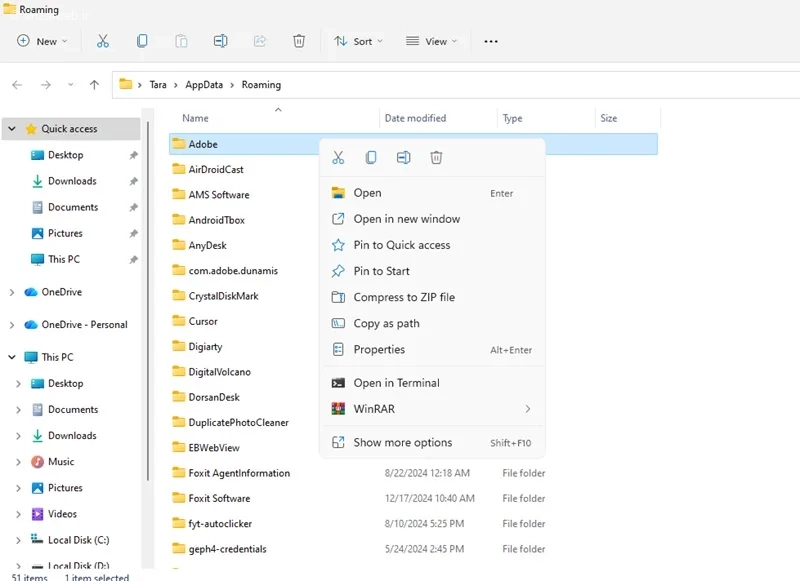The height and width of the screenshot is (581, 800).
Task: Click the Rename icon in the top toolbar
Action: 220,41
